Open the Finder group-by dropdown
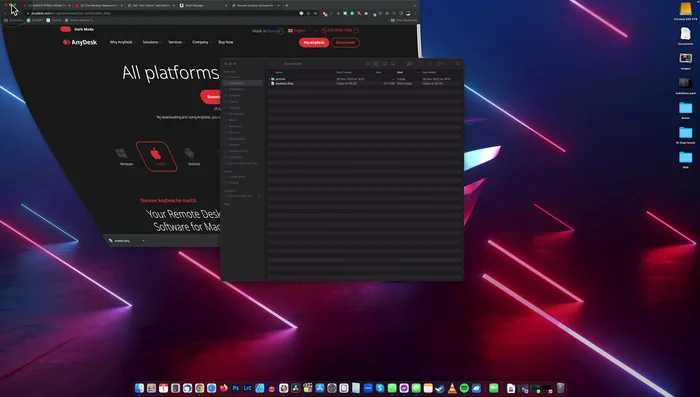The image size is (700, 397). [x=411, y=64]
